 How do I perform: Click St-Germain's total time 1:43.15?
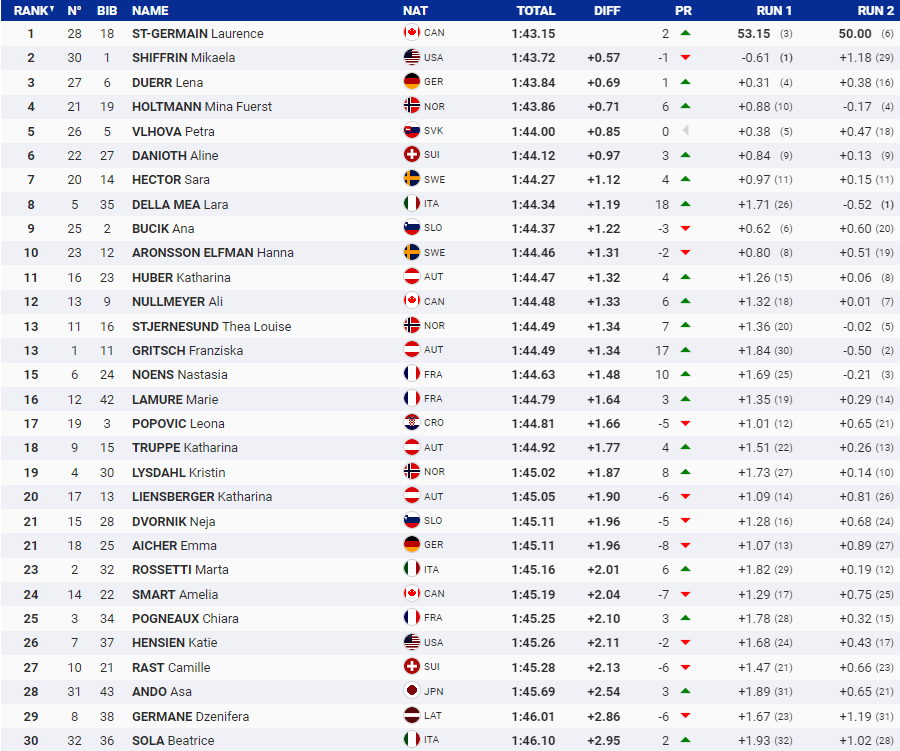(534, 34)
